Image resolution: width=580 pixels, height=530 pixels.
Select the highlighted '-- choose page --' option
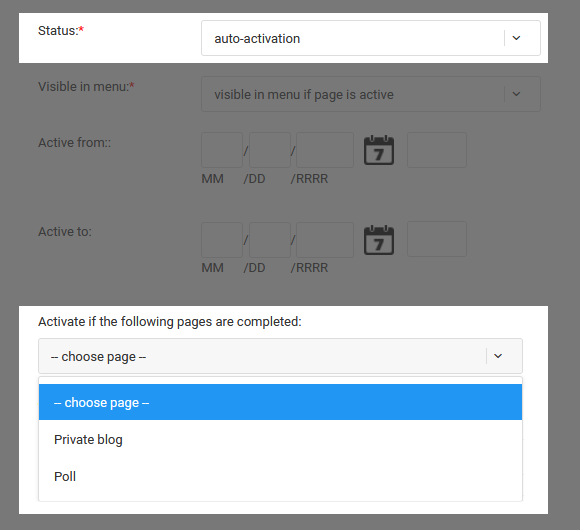click(x=280, y=402)
